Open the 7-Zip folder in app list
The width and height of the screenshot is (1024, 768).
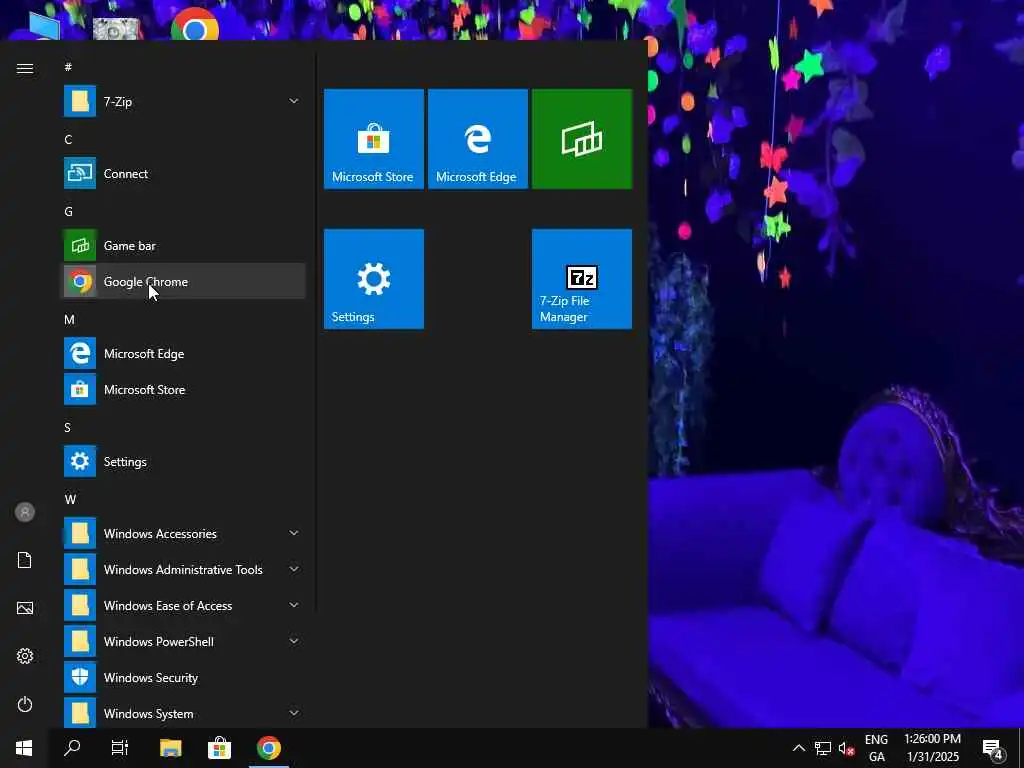coord(183,101)
